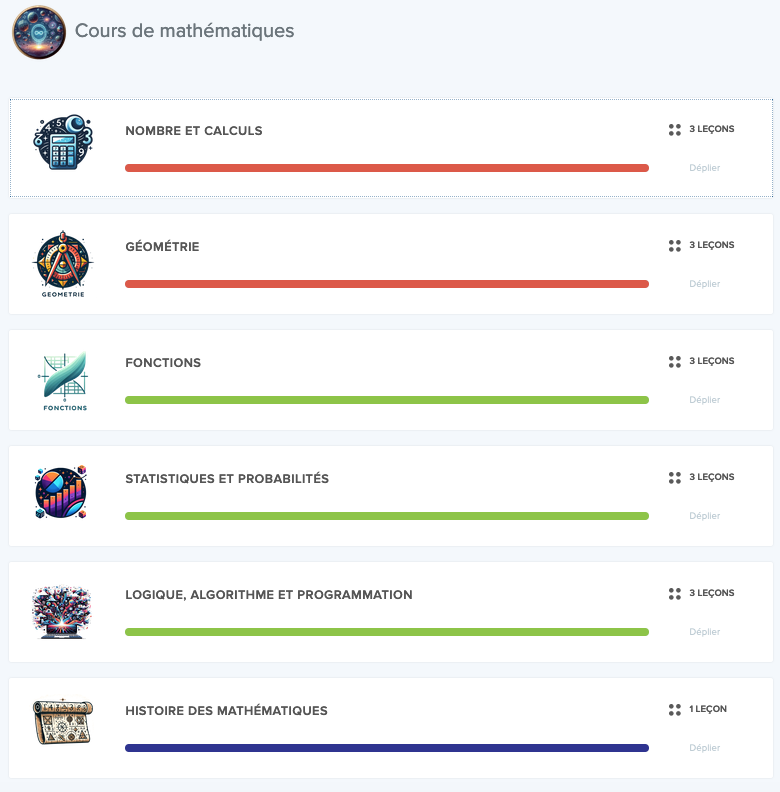Expand the Nombre et Calculs section via Déplier
Image resolution: width=780 pixels, height=792 pixels.
704,168
